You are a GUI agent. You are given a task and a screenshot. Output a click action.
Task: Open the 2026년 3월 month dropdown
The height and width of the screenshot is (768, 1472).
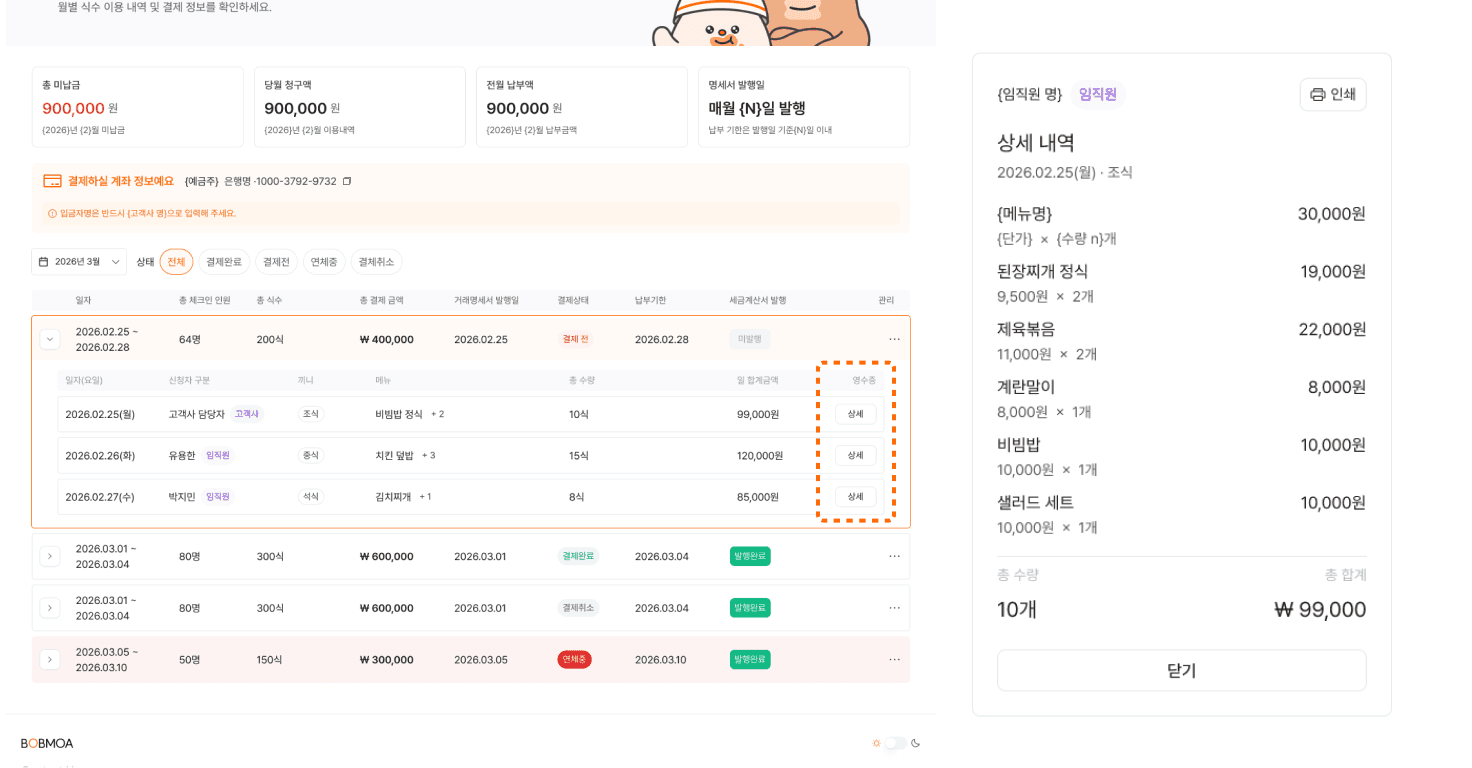click(79, 262)
